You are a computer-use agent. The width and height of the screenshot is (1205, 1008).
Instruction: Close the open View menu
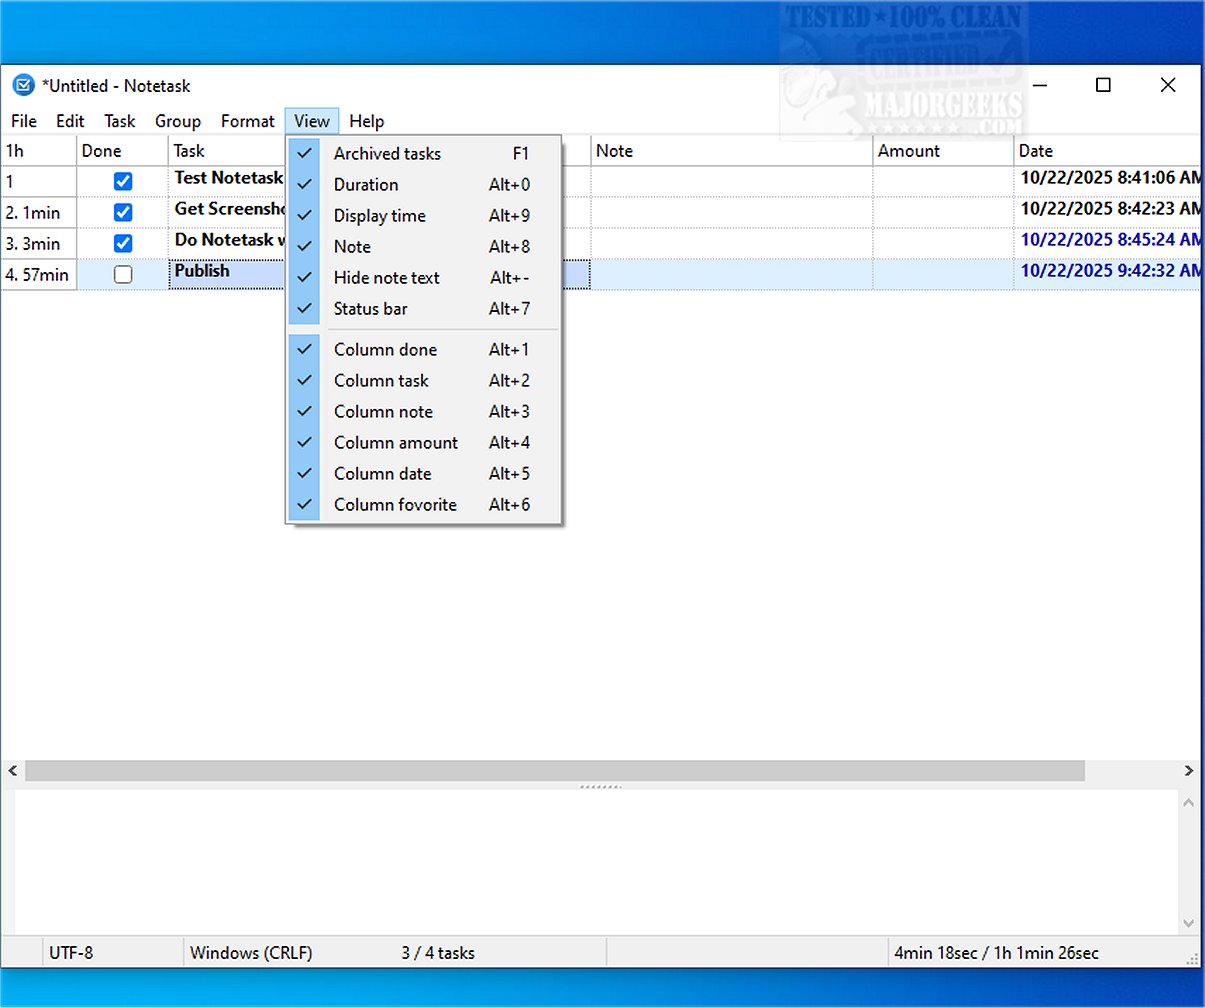(x=312, y=121)
